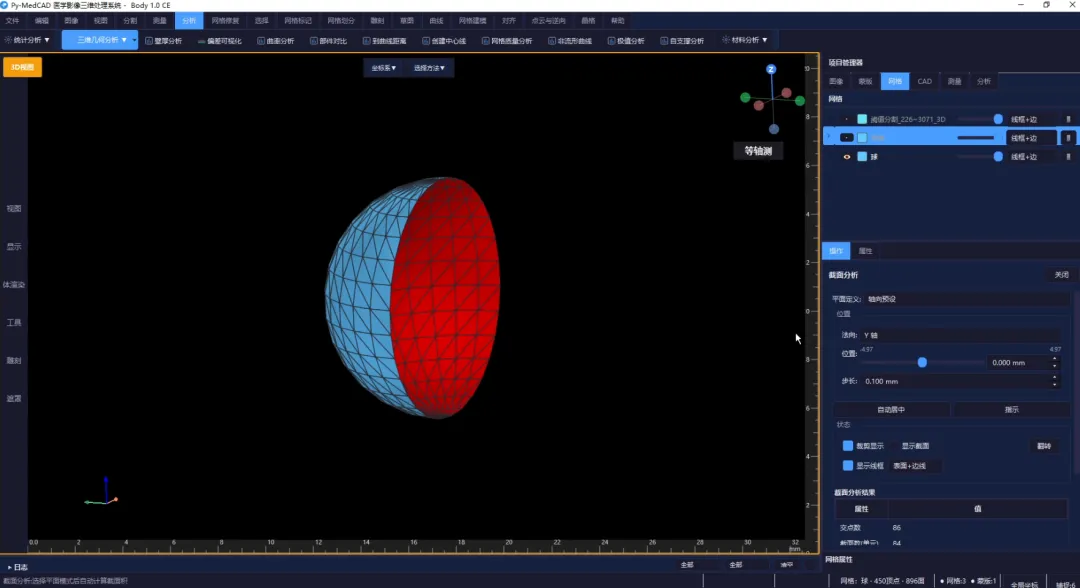
Task: Open display mode dropdown for 阈值分割_226~3071_3D row
Action: [x=1031, y=119]
